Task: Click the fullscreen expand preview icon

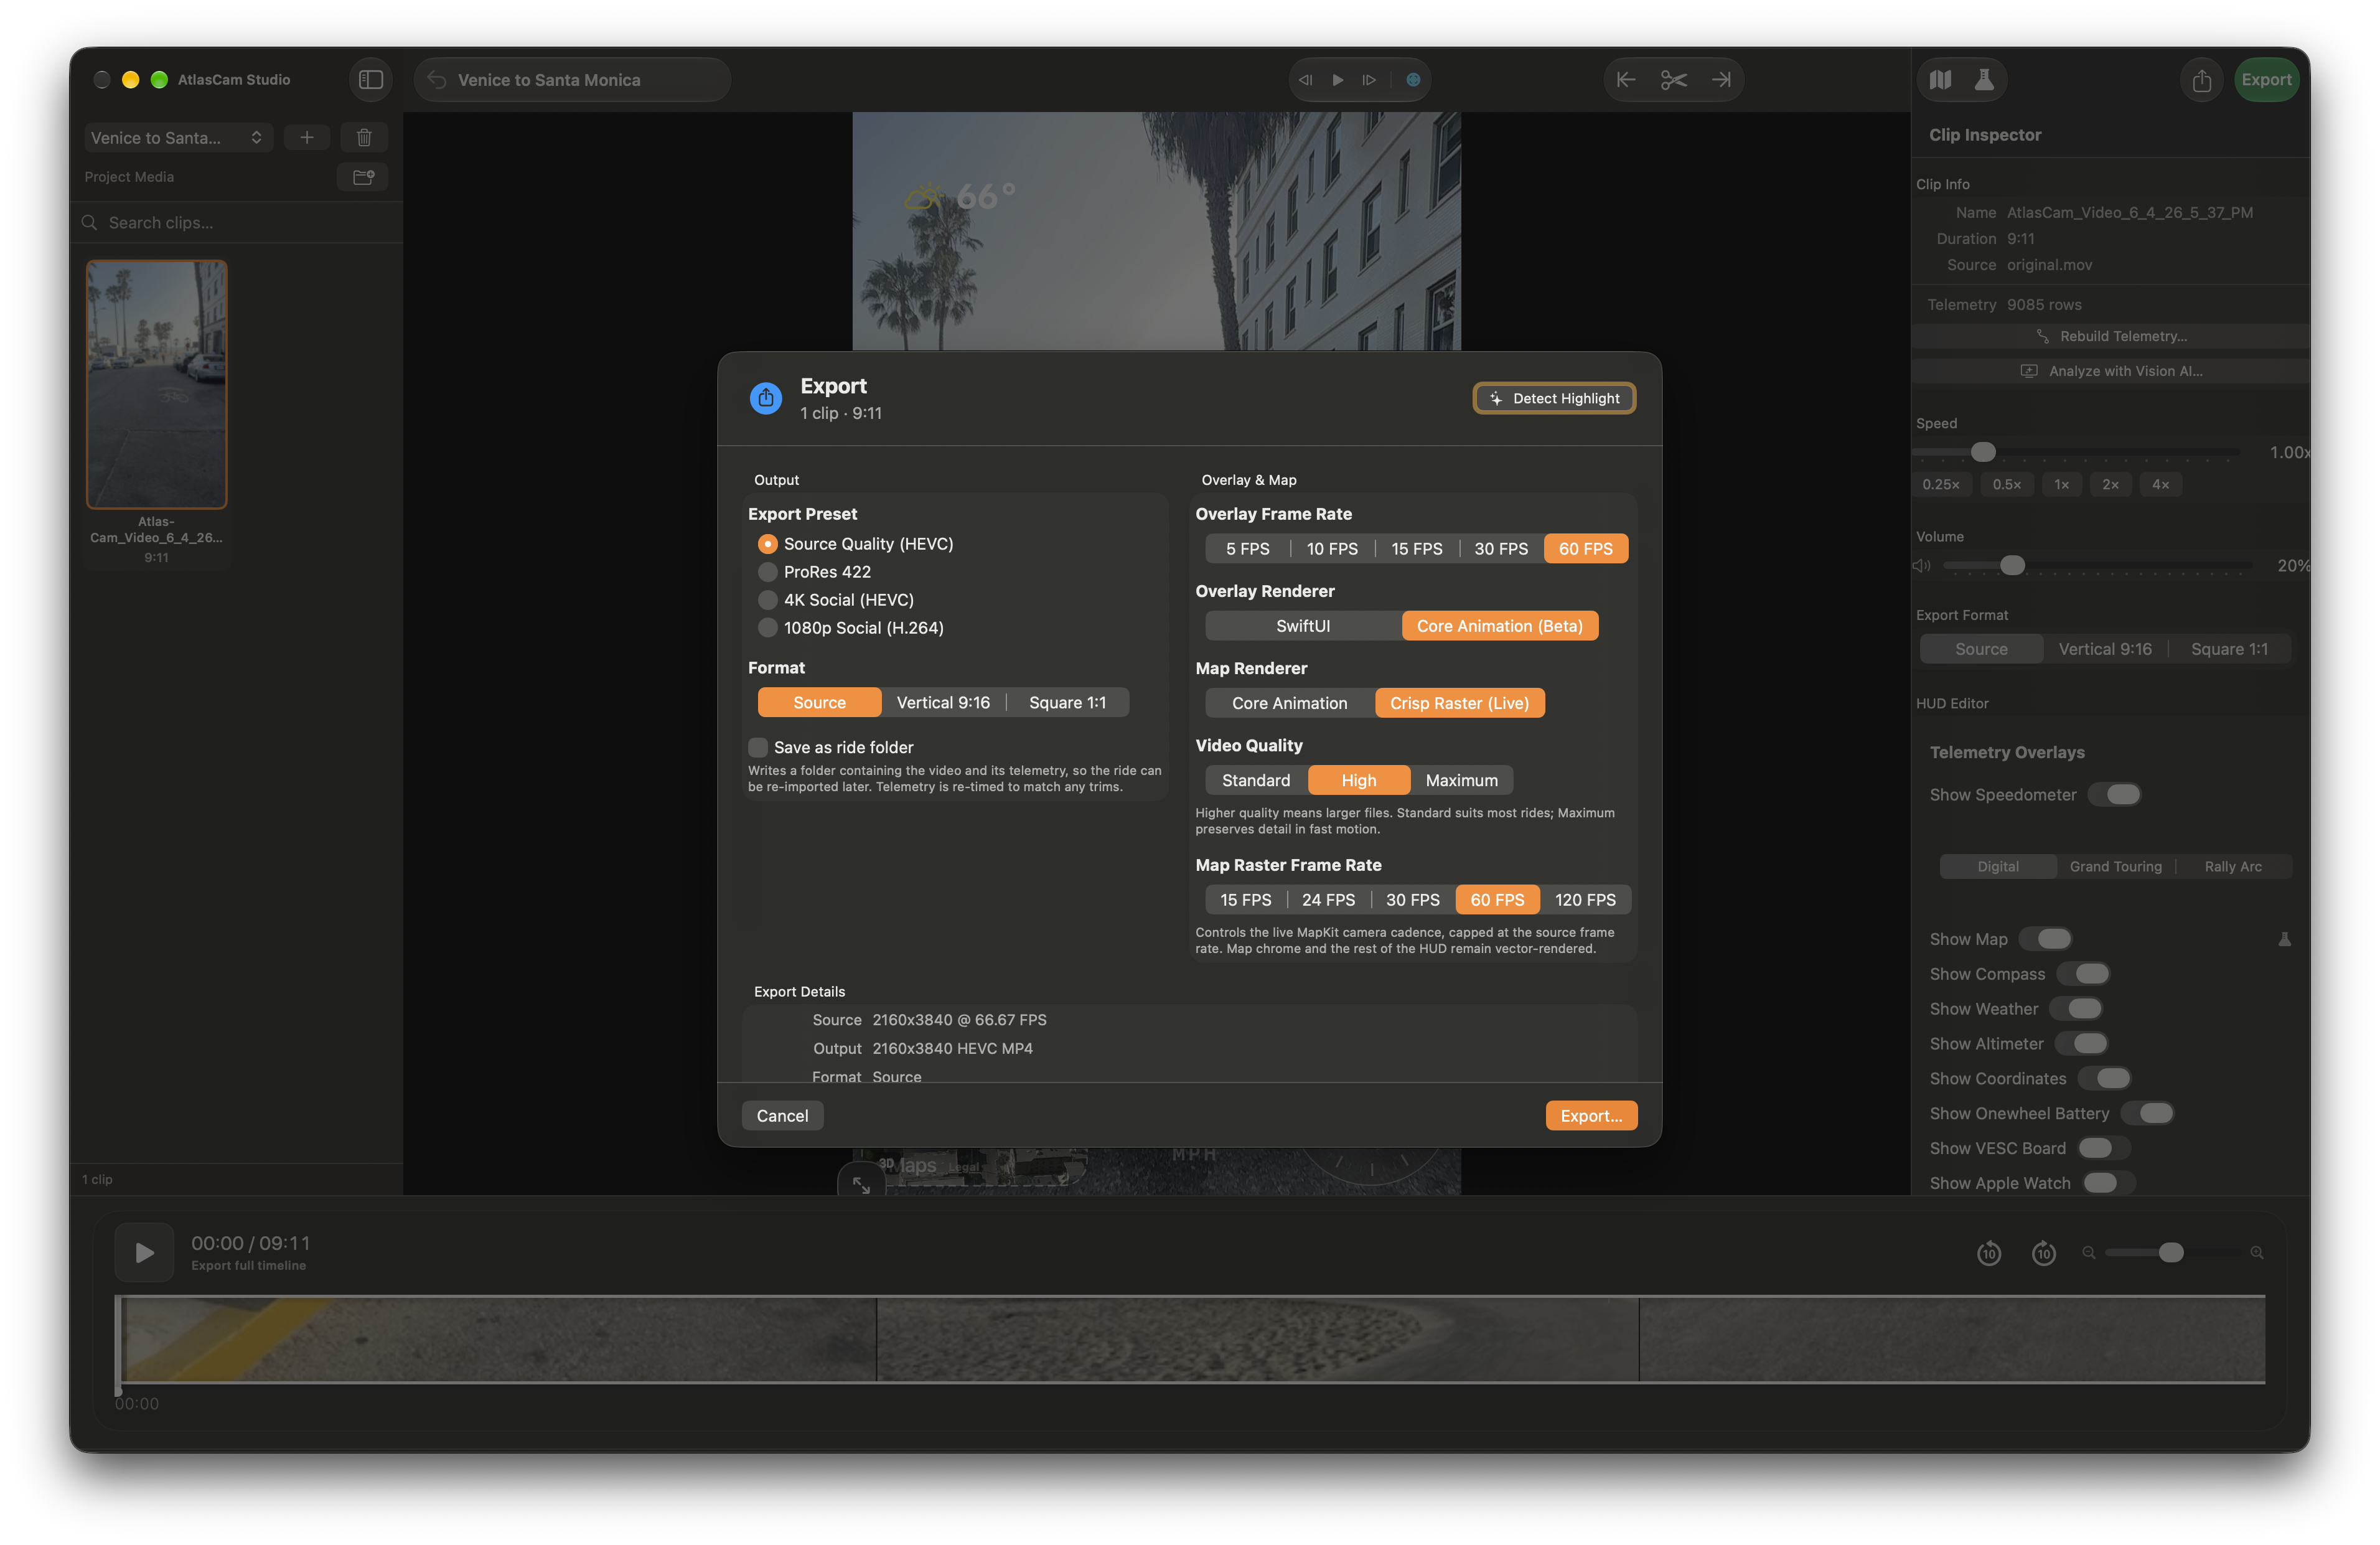Action: click(861, 1185)
